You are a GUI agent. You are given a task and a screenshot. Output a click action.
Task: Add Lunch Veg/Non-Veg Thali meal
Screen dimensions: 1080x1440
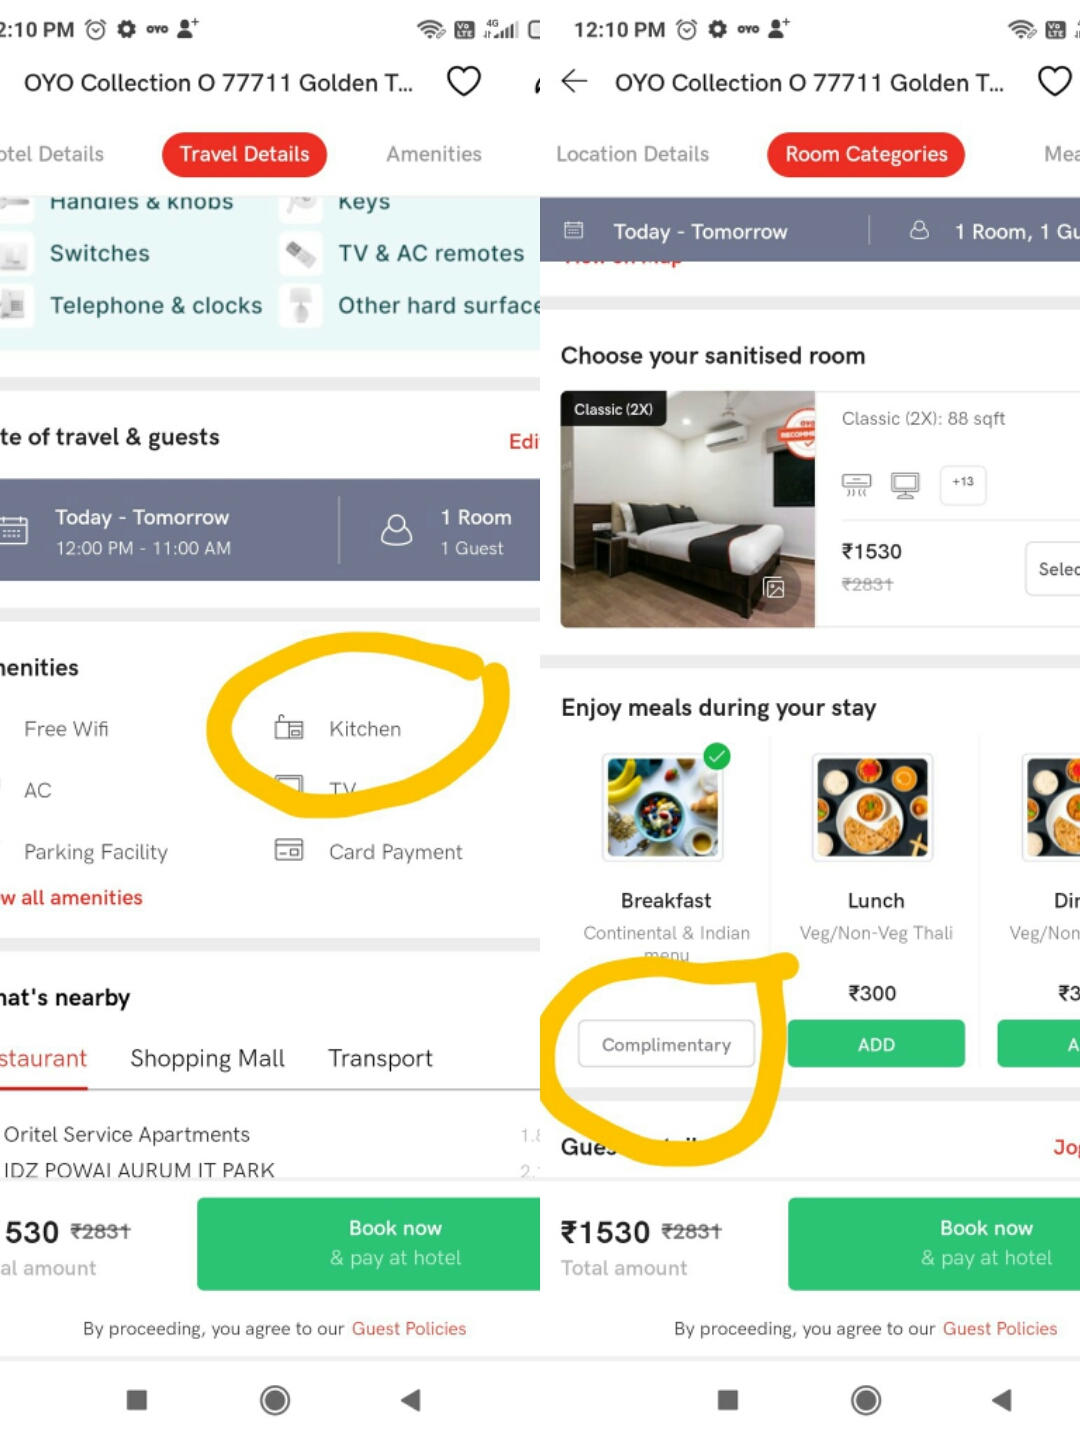point(876,1044)
